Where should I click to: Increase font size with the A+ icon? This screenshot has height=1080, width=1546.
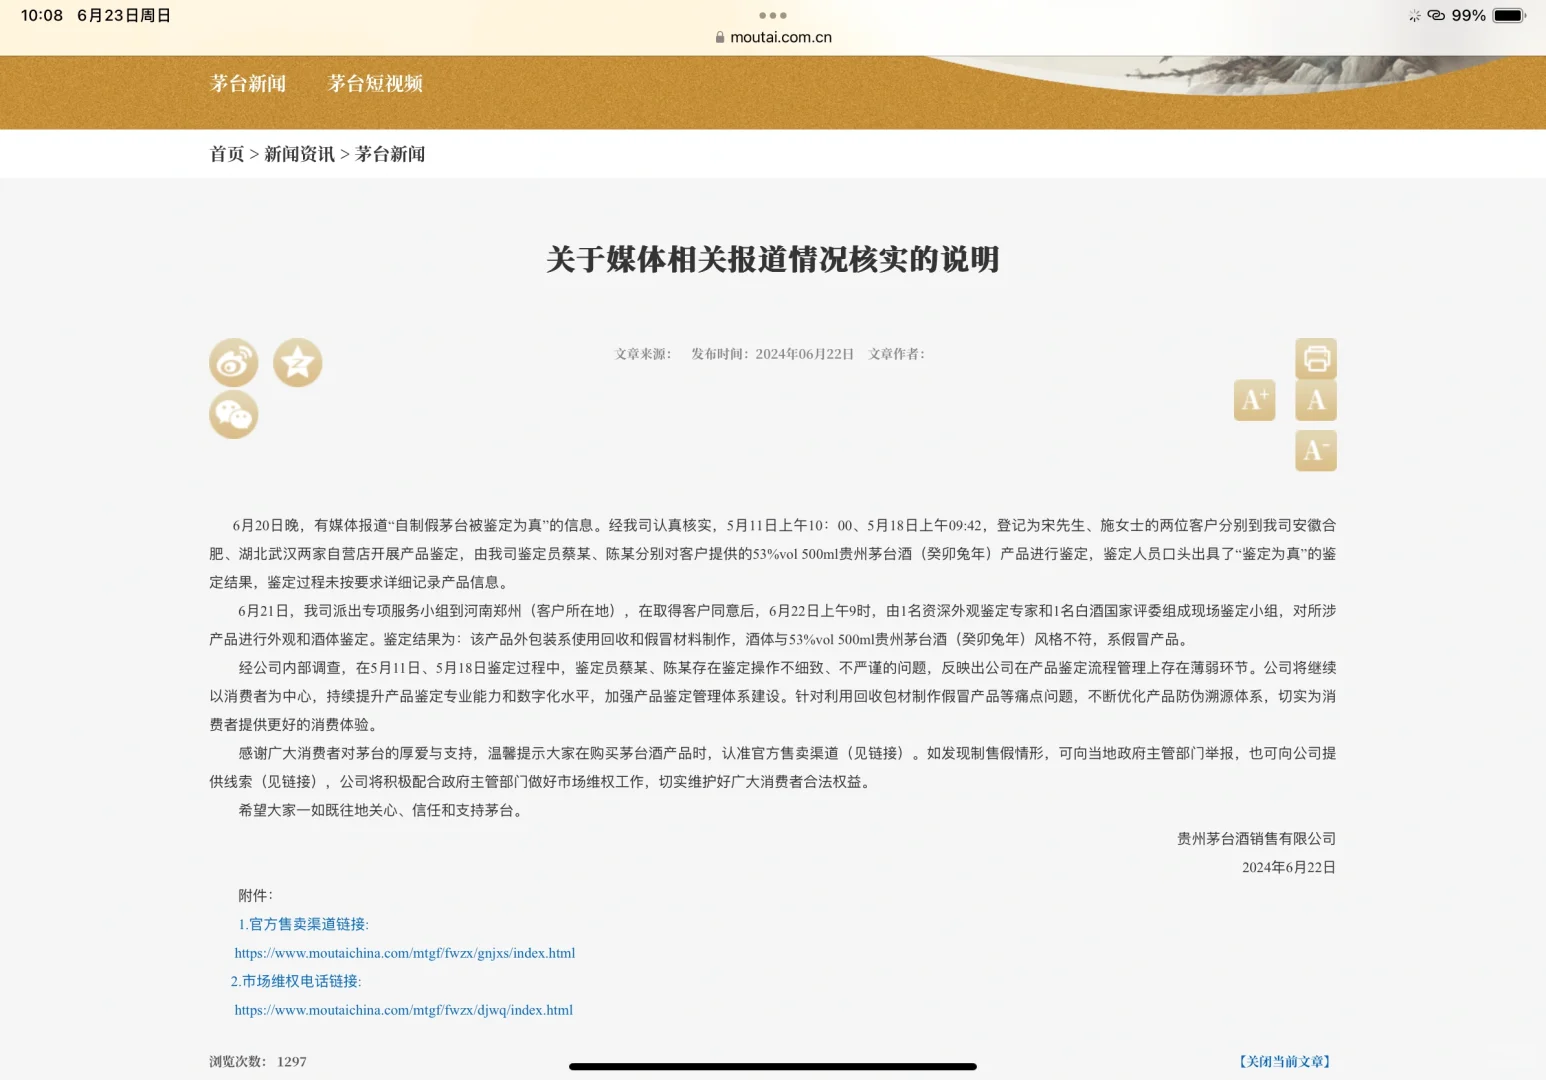point(1253,399)
